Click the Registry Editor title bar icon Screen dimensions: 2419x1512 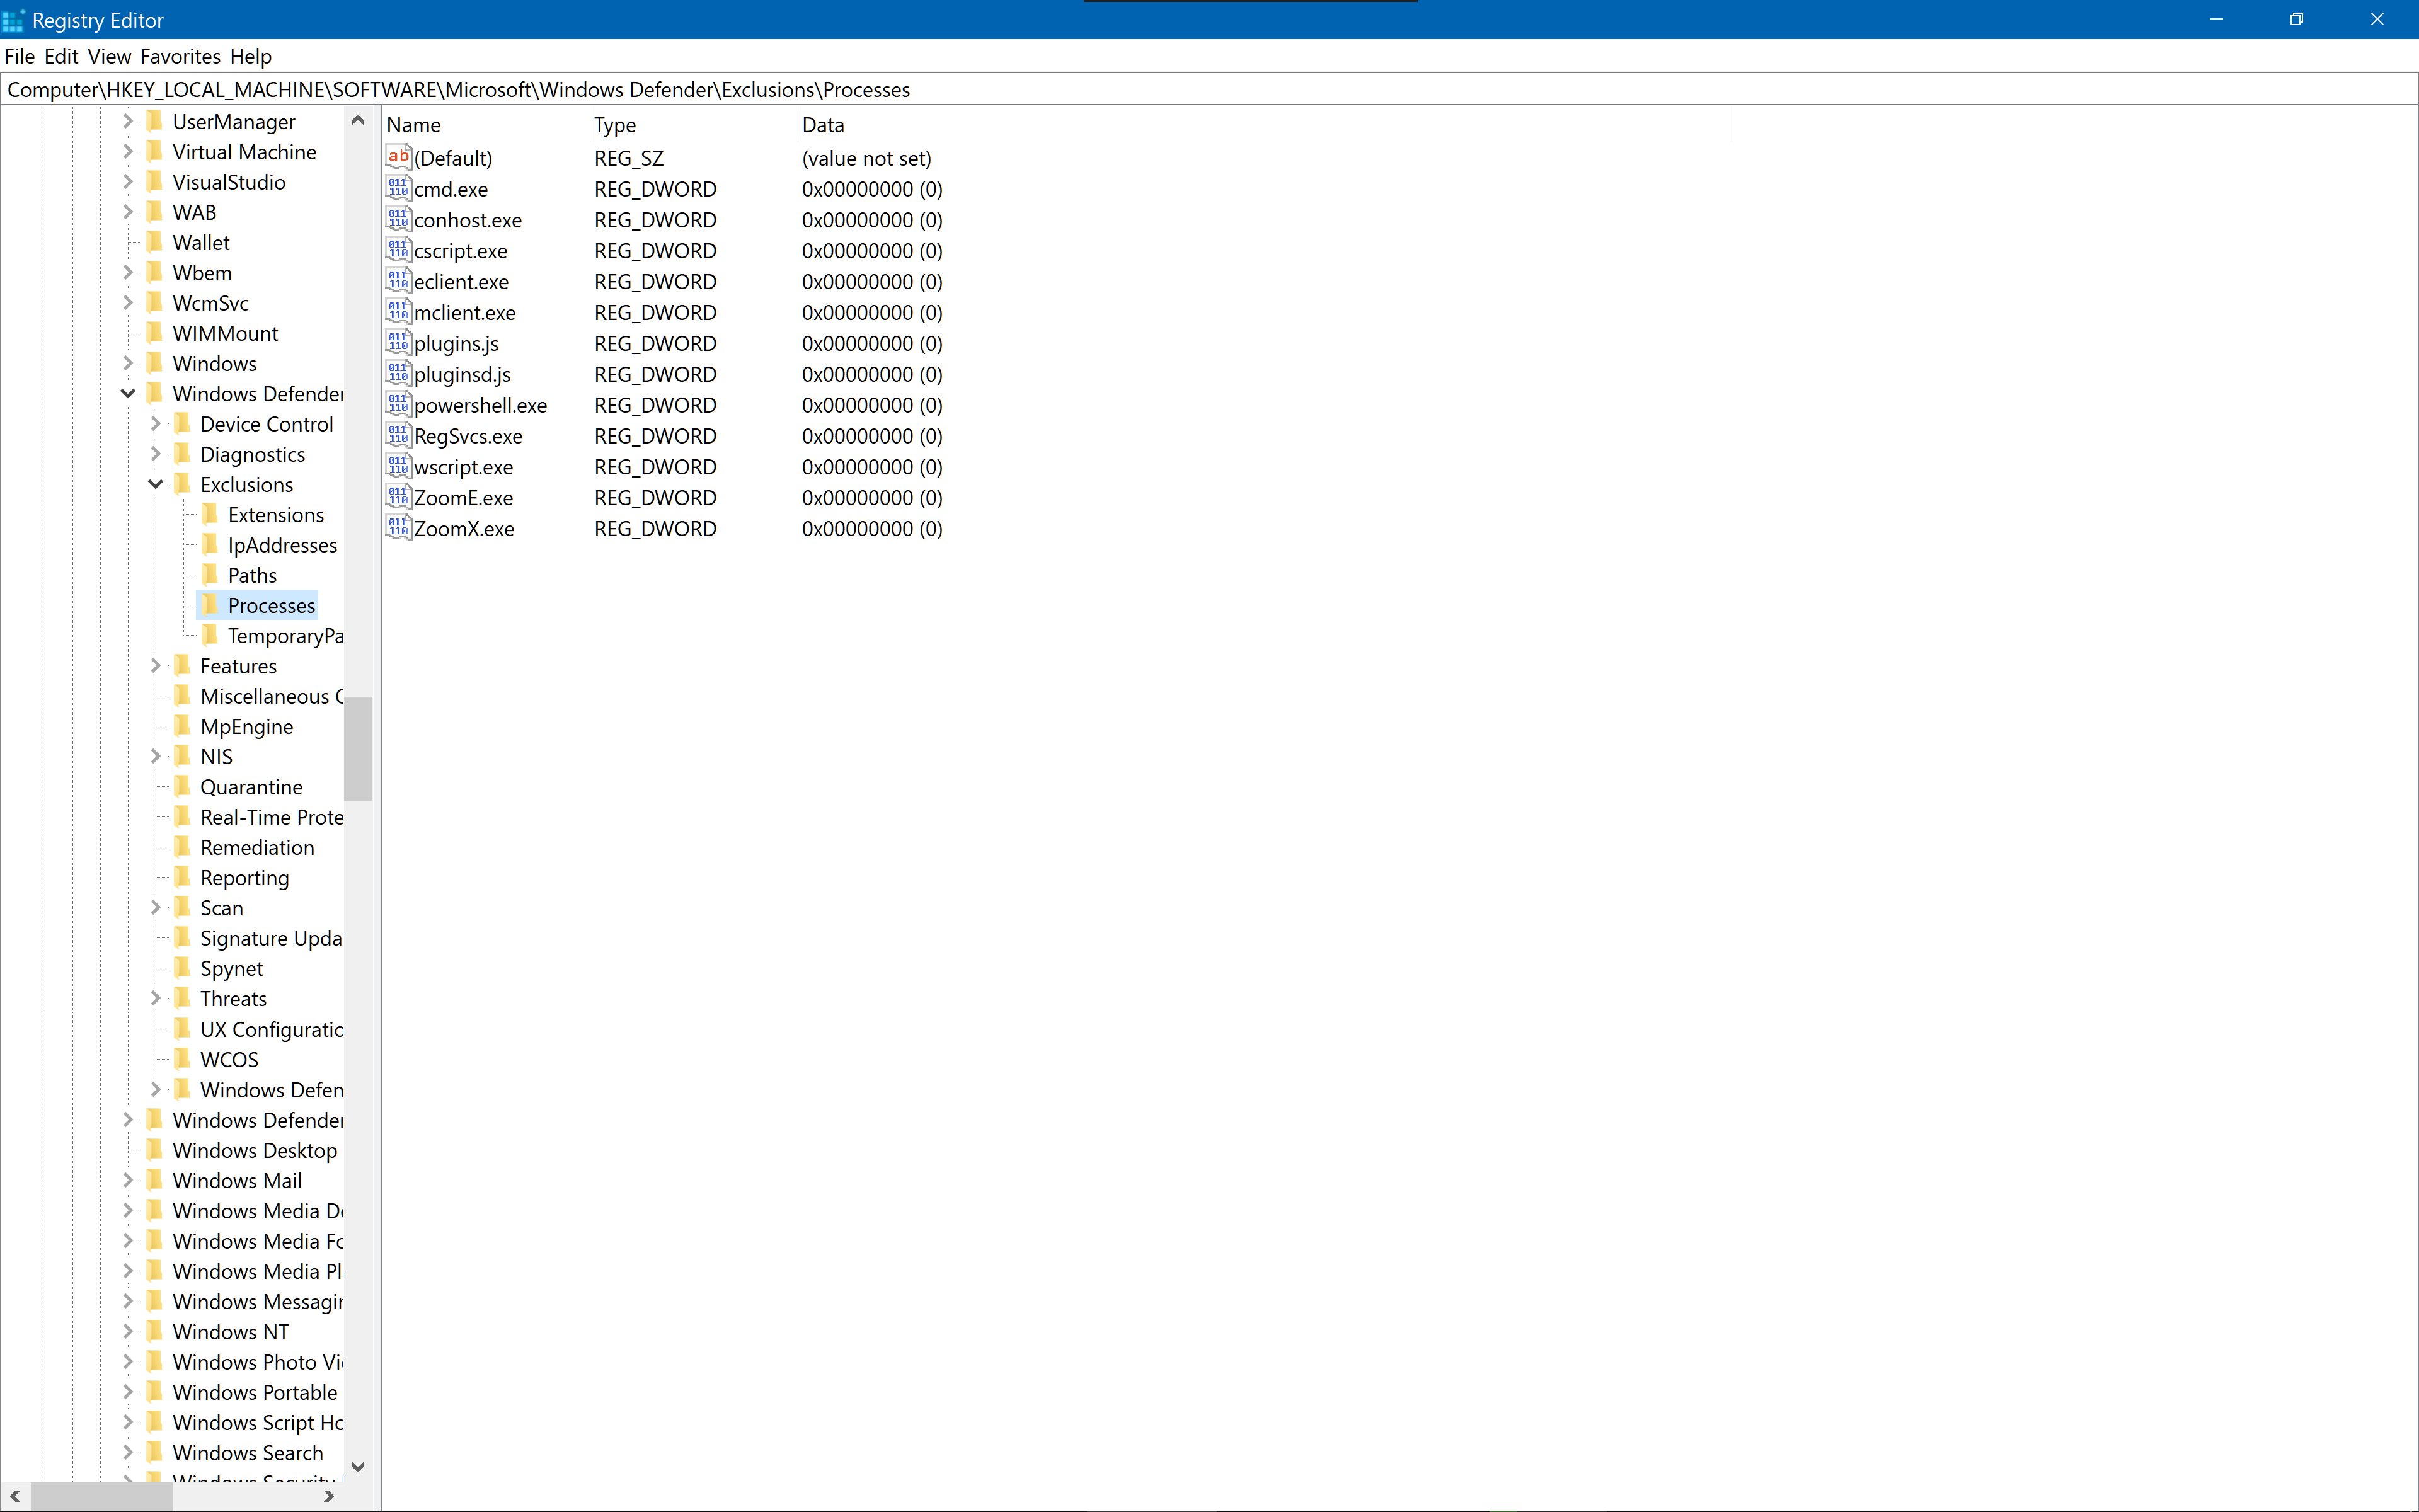[13, 20]
